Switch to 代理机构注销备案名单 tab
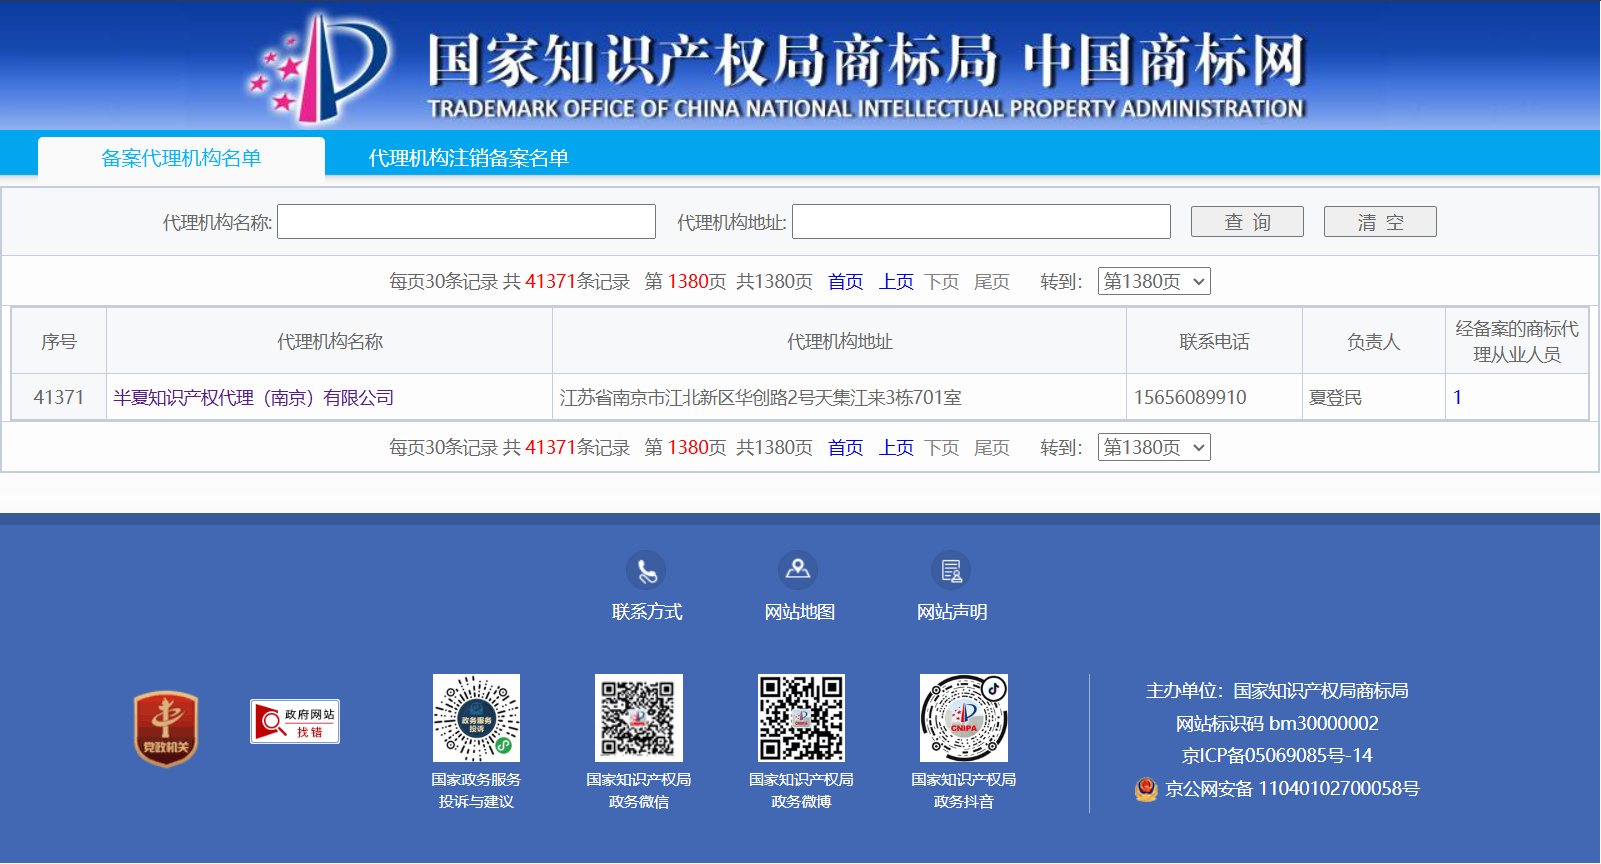1601x864 pixels. pos(469,158)
